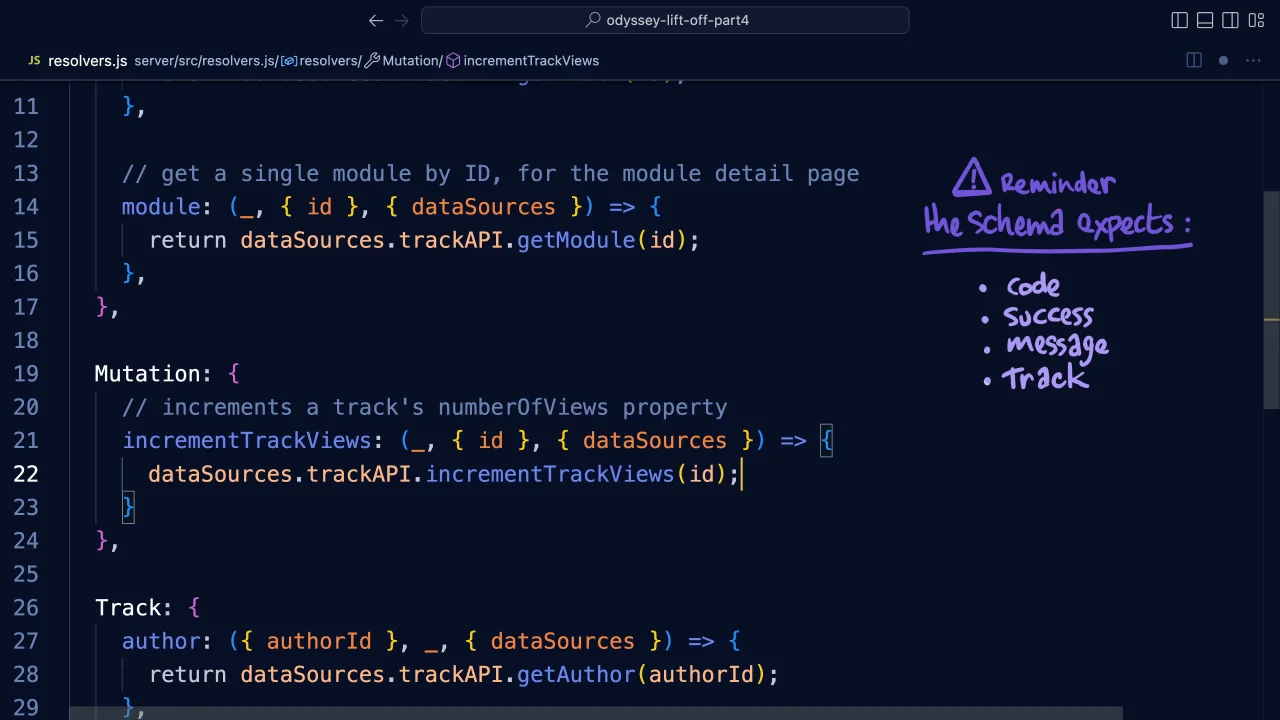Viewport: 1280px width, 720px height.
Task: Open the resolvers breadcrumb segment
Action: tap(322, 61)
